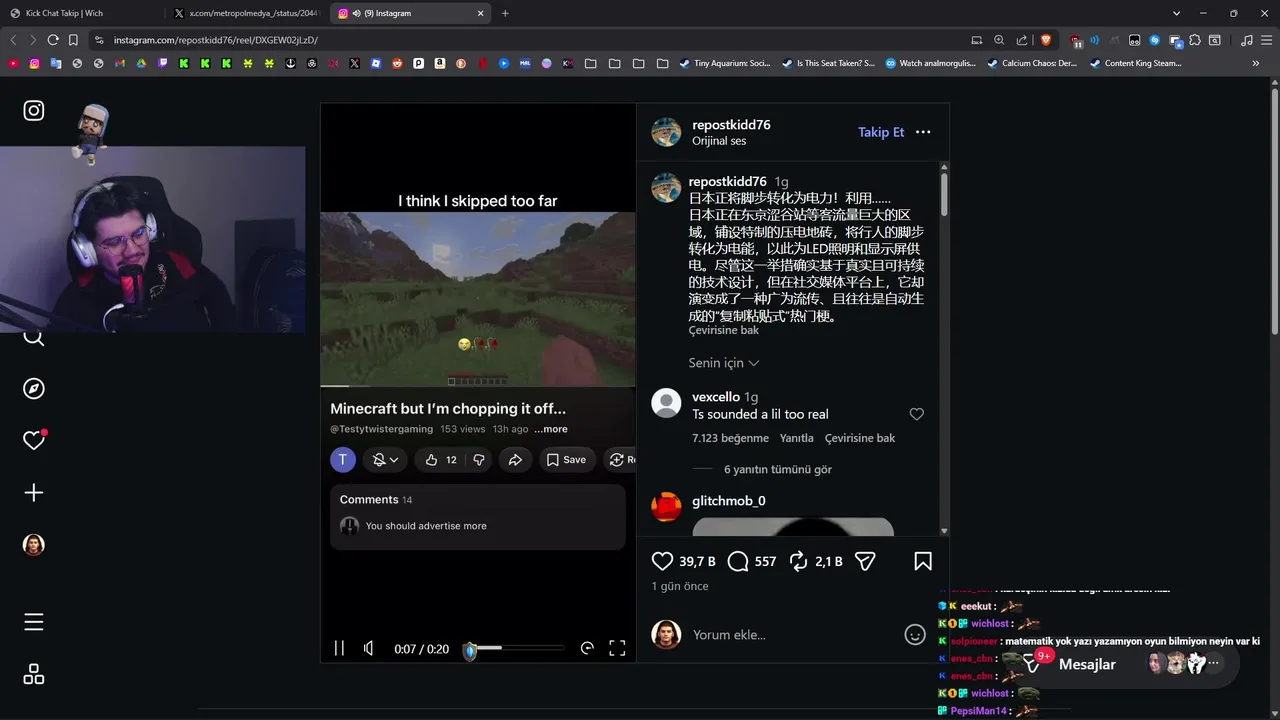Click the Create plus icon in sidebar
1280x720 pixels.
[34, 493]
